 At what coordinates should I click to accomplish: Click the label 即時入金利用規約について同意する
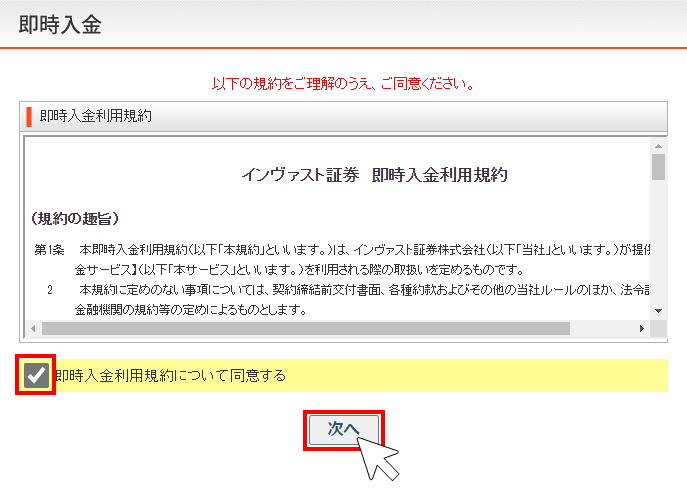pos(170,376)
